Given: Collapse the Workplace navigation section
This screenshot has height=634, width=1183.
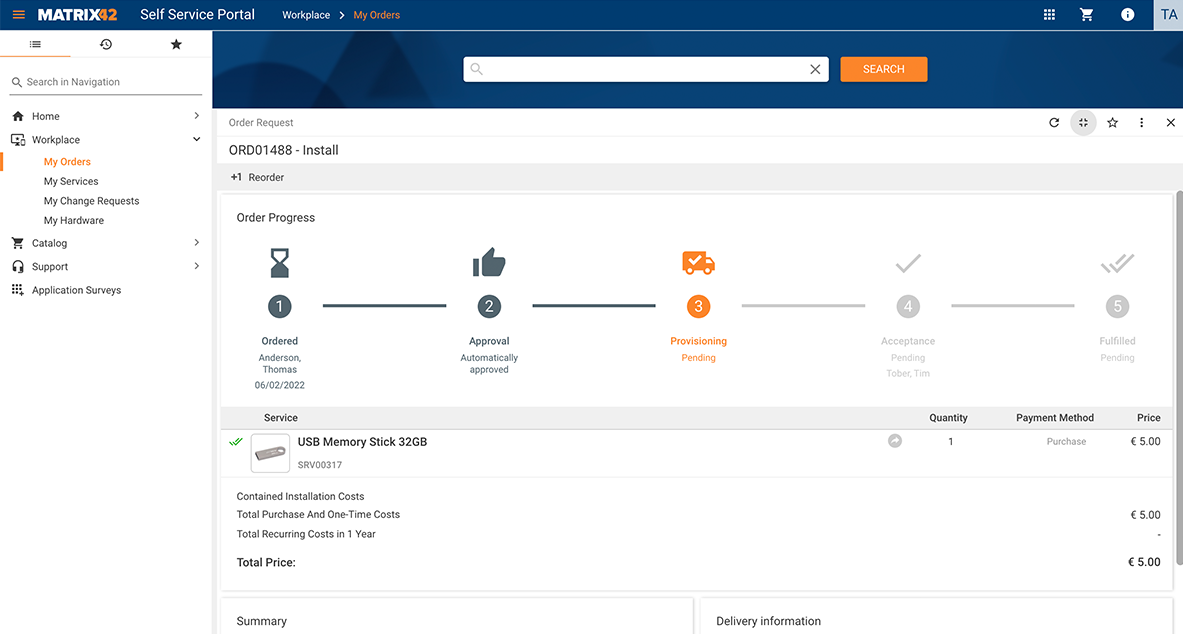Looking at the screenshot, I should (x=195, y=139).
